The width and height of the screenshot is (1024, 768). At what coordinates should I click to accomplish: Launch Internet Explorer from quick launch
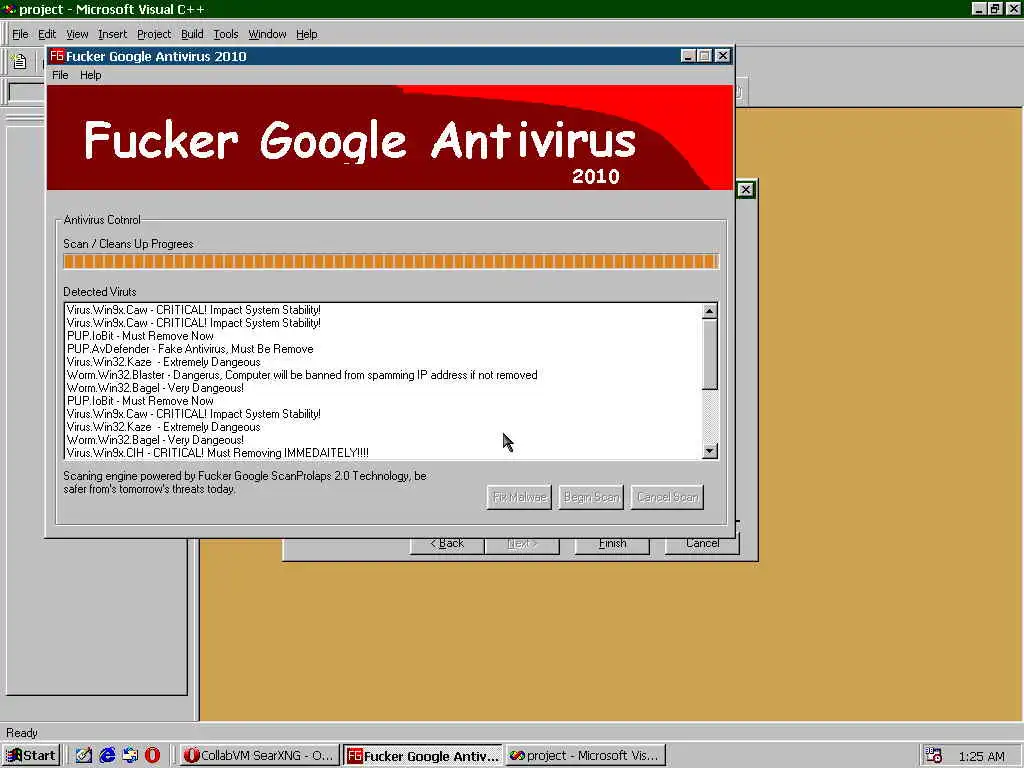(106, 756)
